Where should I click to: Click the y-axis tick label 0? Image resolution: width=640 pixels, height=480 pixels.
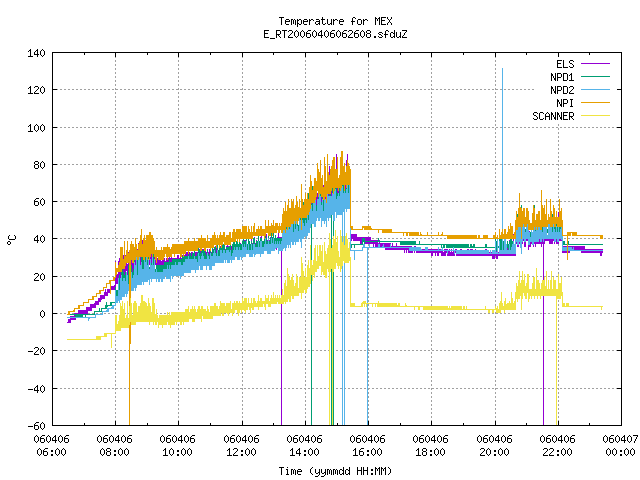tap(42, 314)
